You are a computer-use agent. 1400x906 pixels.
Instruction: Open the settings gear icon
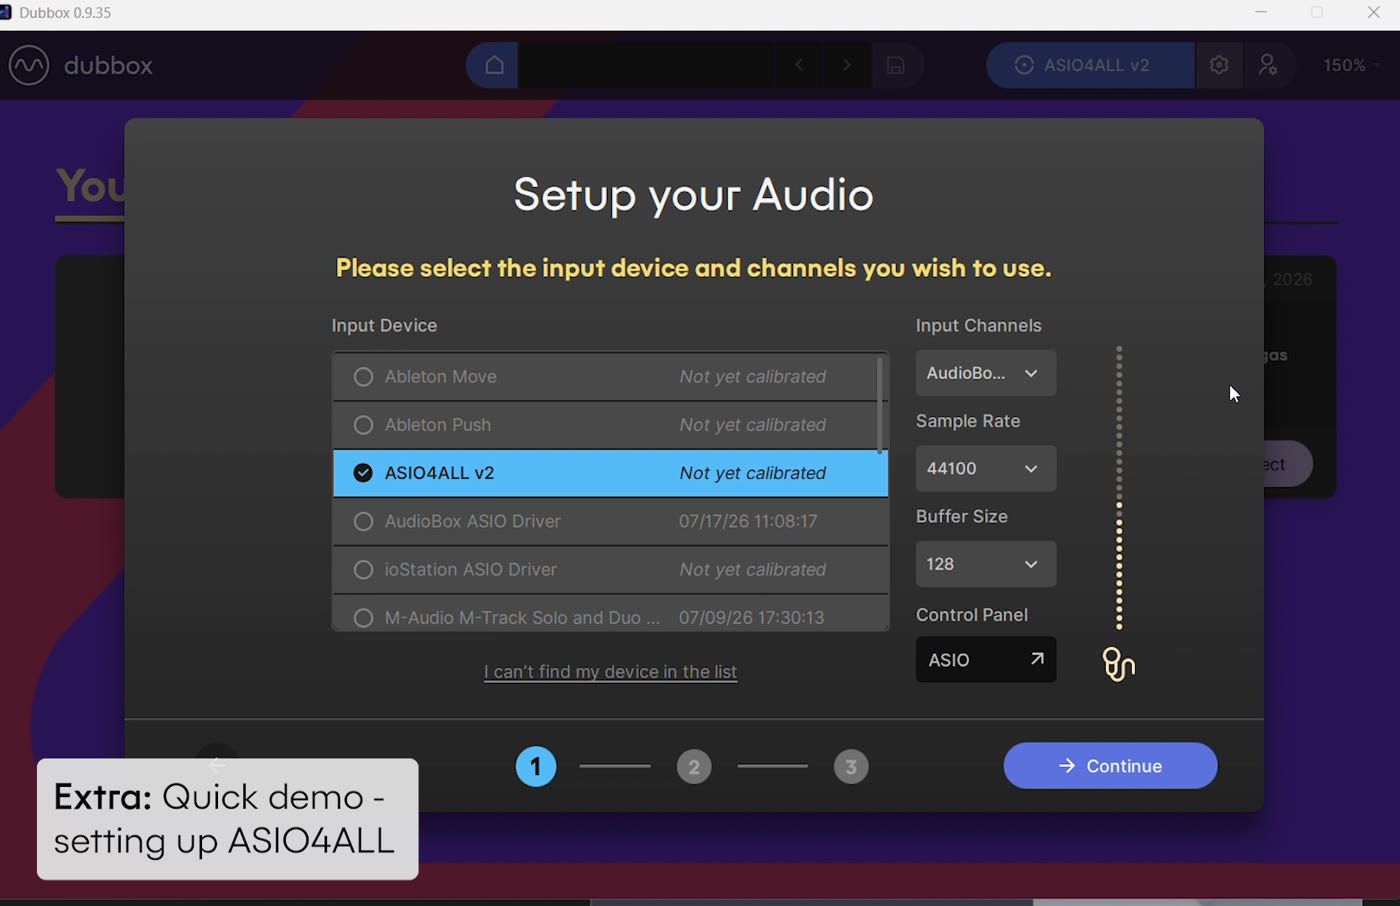pos(1218,65)
